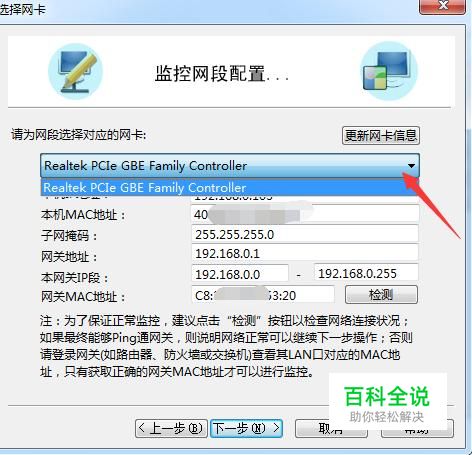The image size is (472, 455).
Task: Click the 网关地址 field showing 192.168.0.1
Action: click(305, 253)
